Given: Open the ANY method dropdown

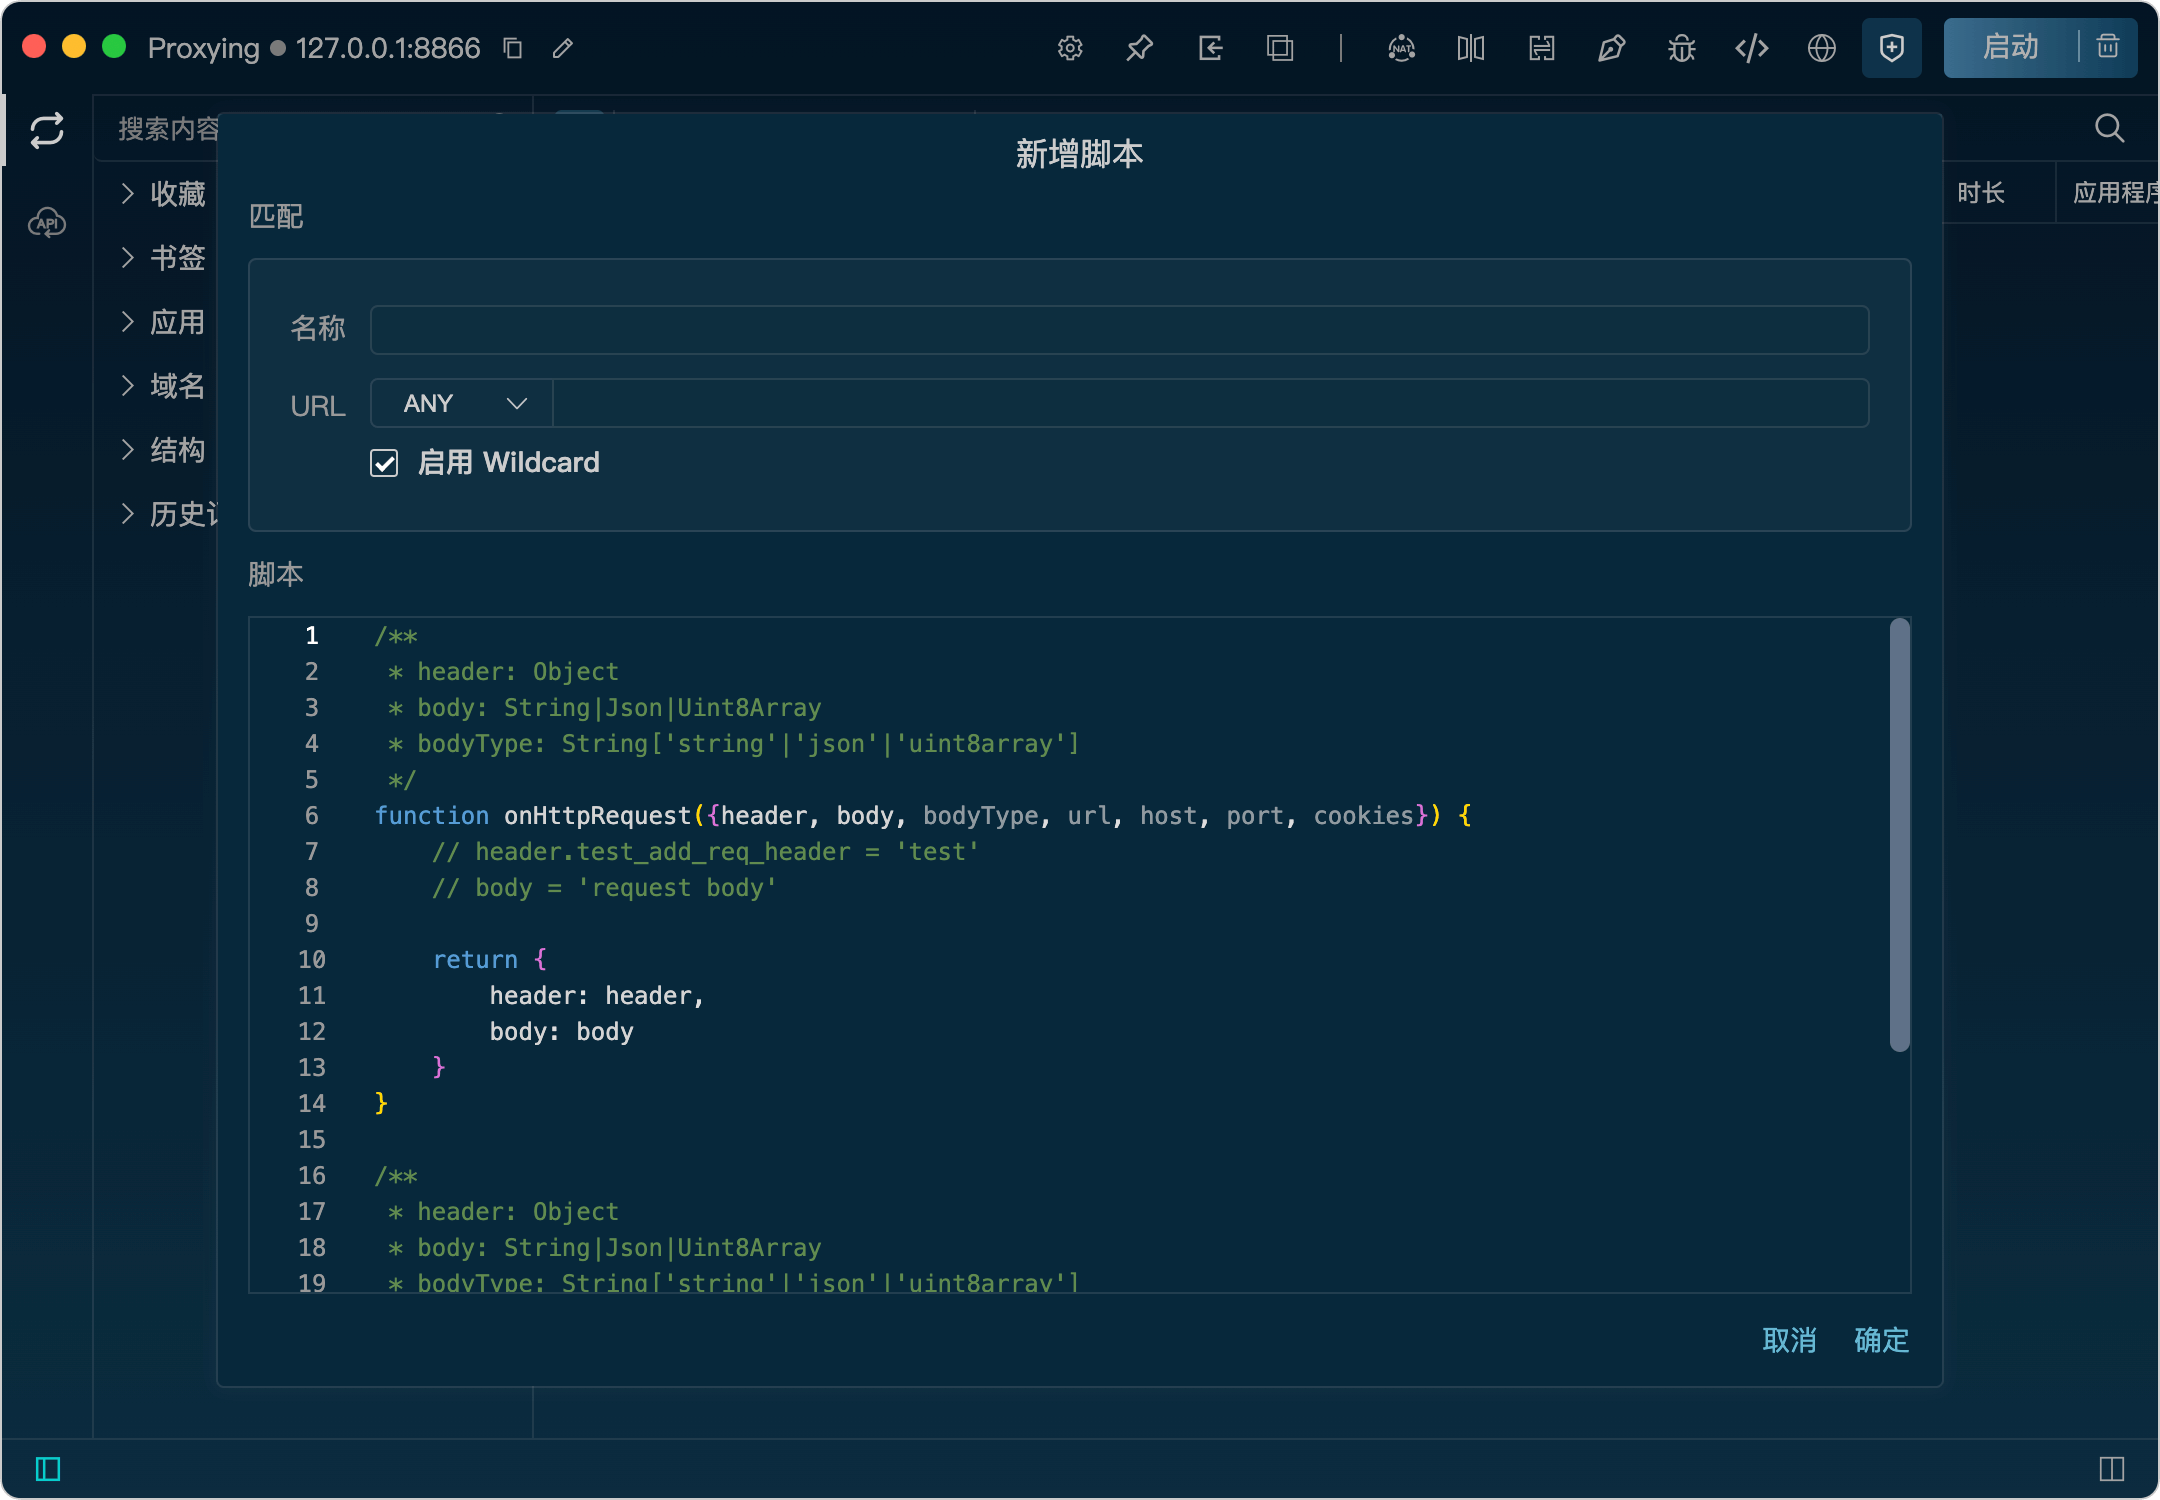Looking at the screenshot, I should [462, 403].
